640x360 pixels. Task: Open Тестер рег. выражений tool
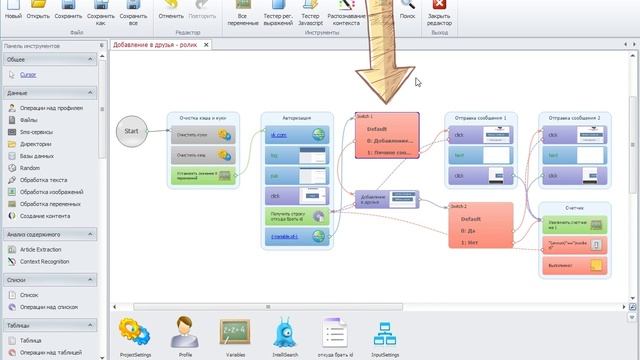tap(278, 13)
